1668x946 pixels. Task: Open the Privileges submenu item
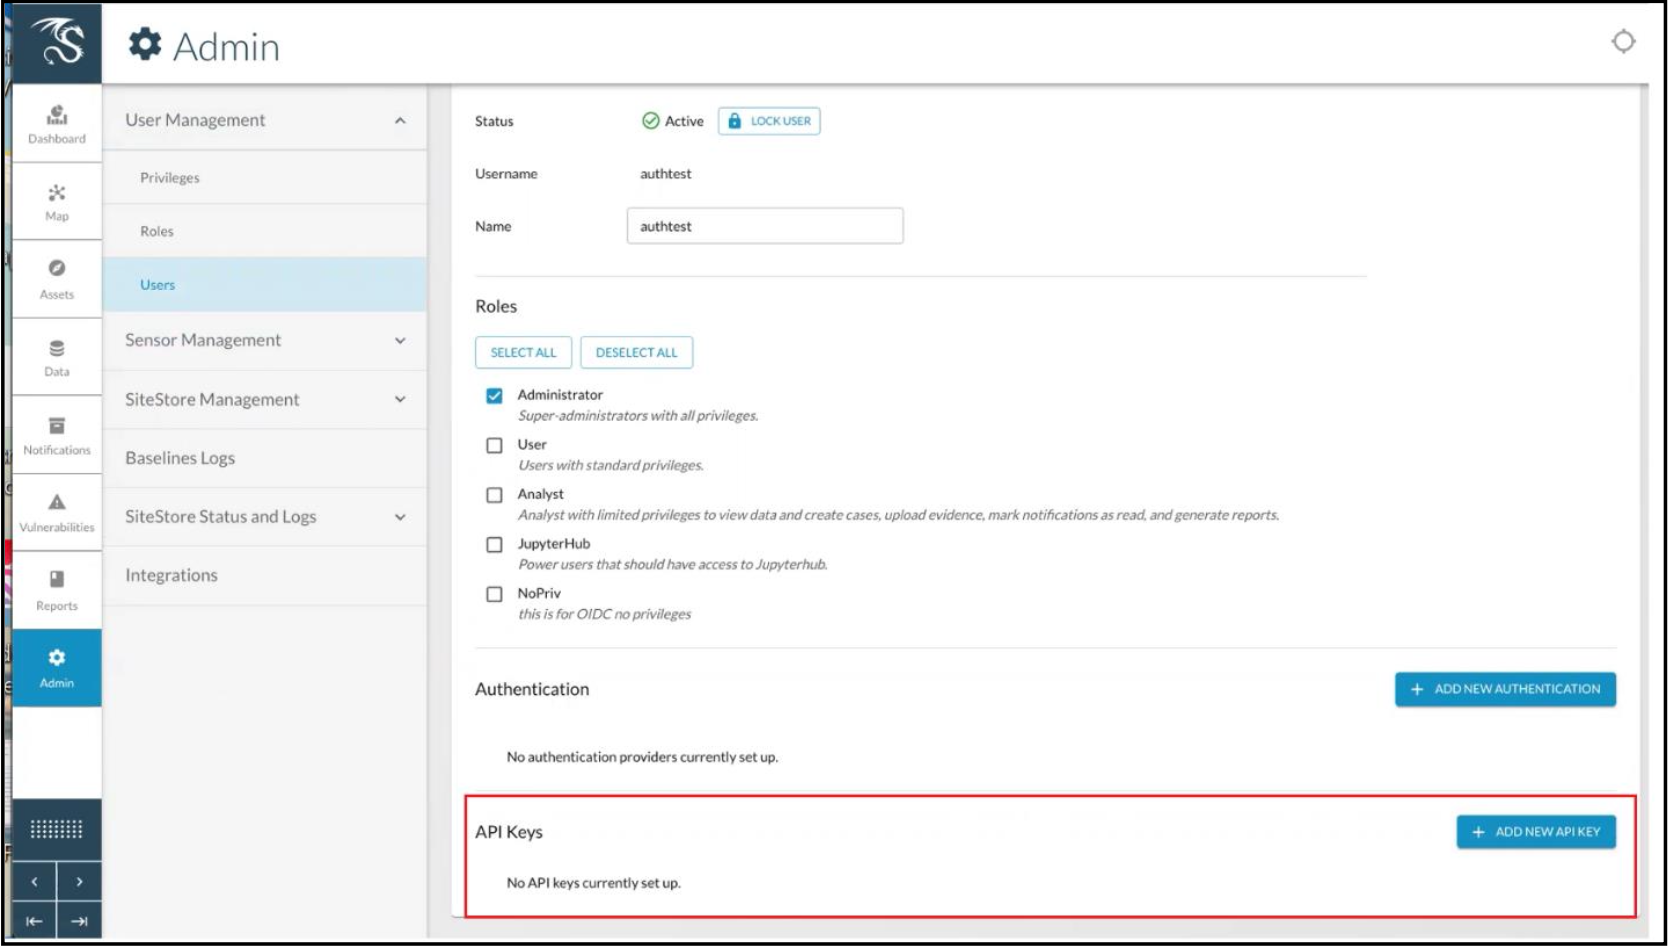[x=170, y=178]
